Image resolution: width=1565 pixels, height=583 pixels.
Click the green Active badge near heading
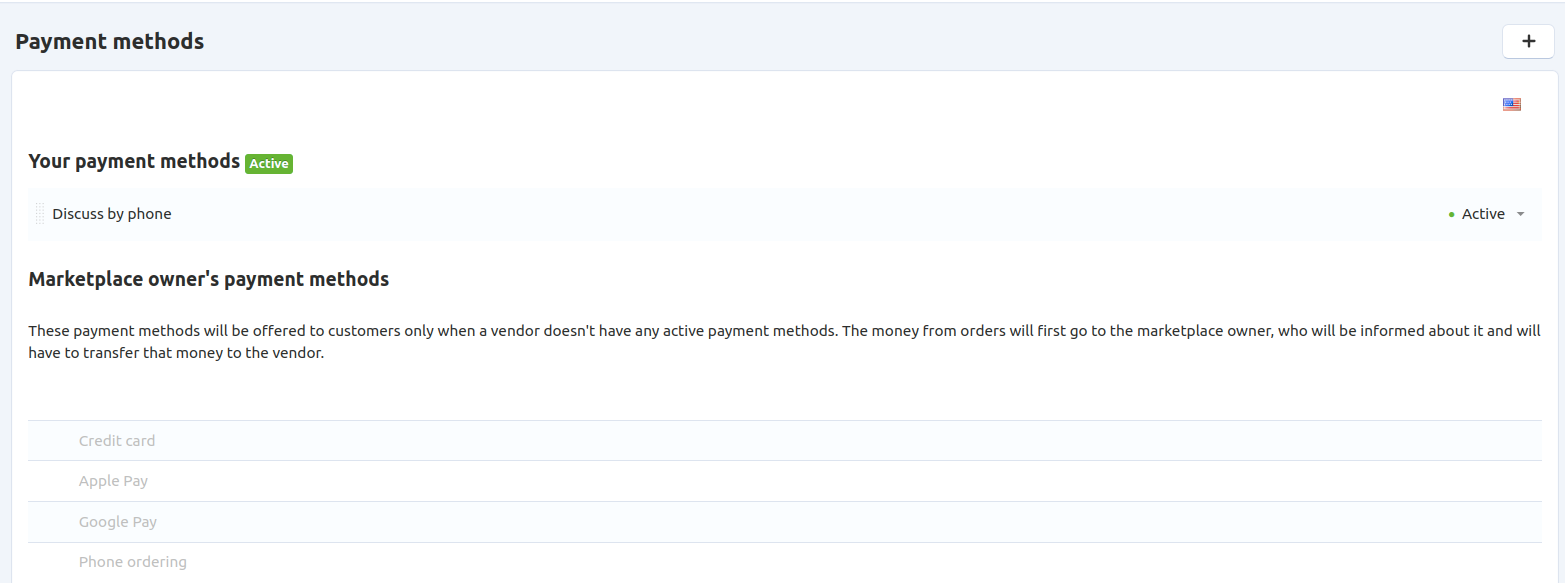(x=269, y=164)
